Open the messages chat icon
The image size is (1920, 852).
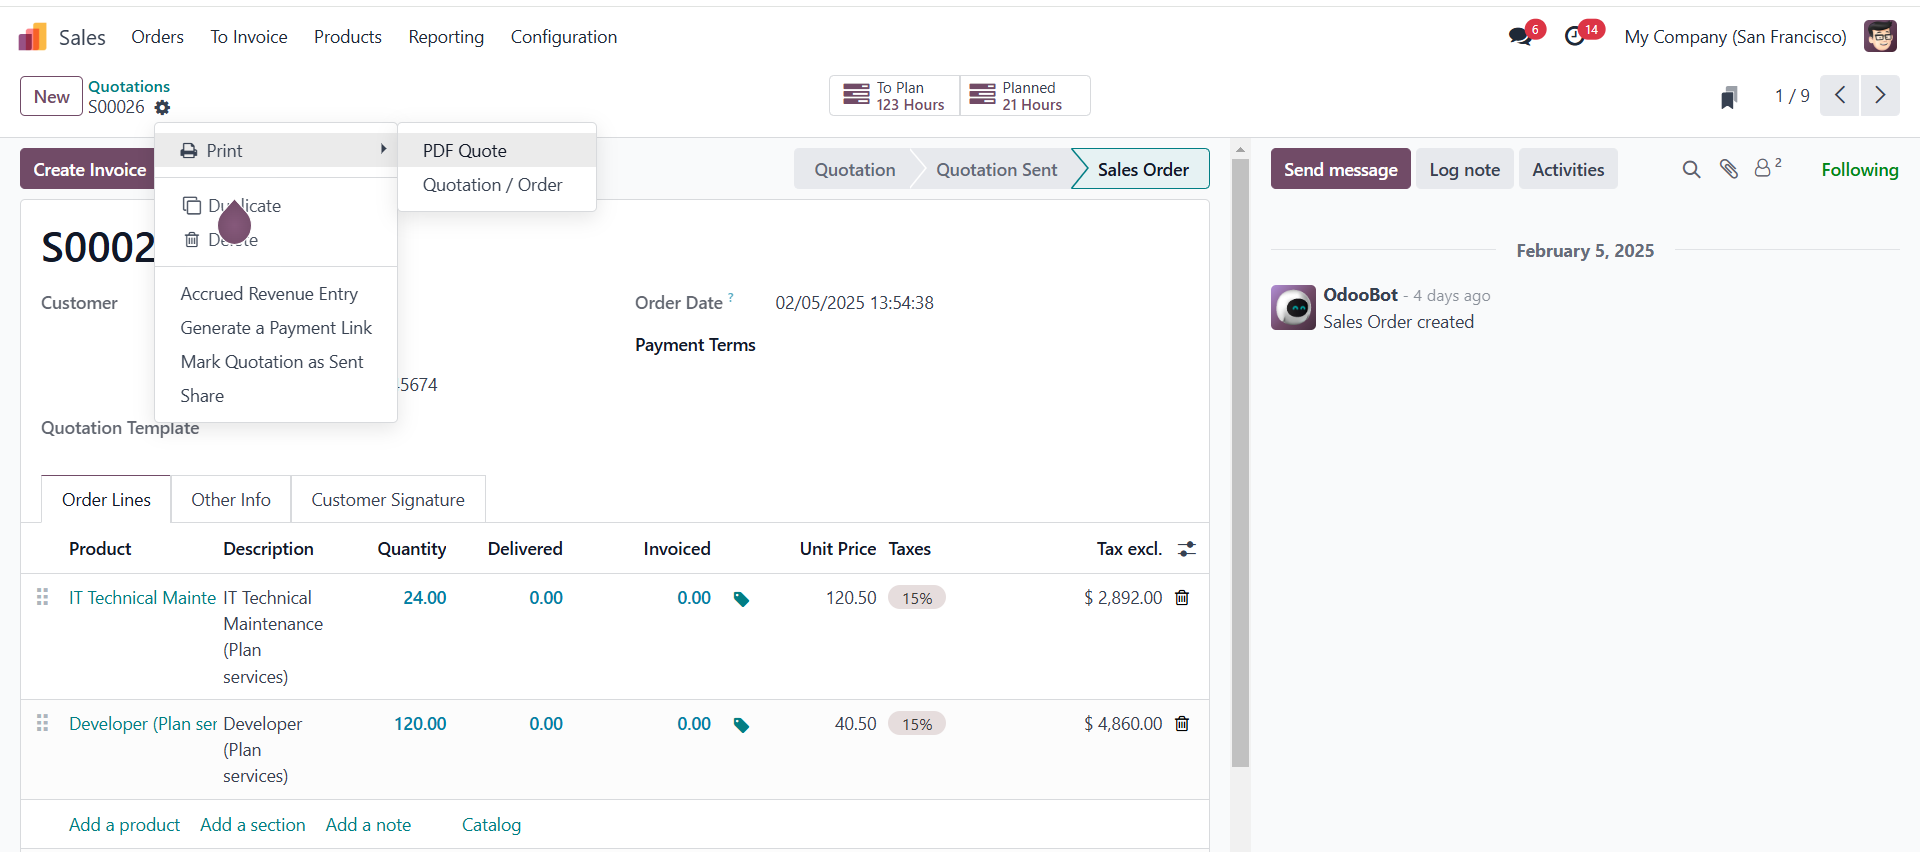(x=1520, y=37)
